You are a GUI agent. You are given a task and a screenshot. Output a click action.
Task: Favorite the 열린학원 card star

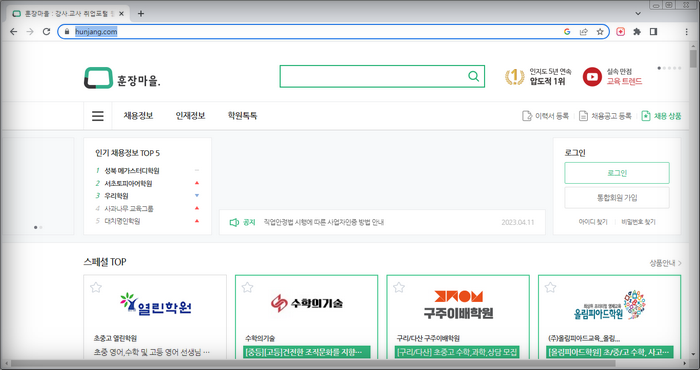pyautogui.click(x=96, y=287)
